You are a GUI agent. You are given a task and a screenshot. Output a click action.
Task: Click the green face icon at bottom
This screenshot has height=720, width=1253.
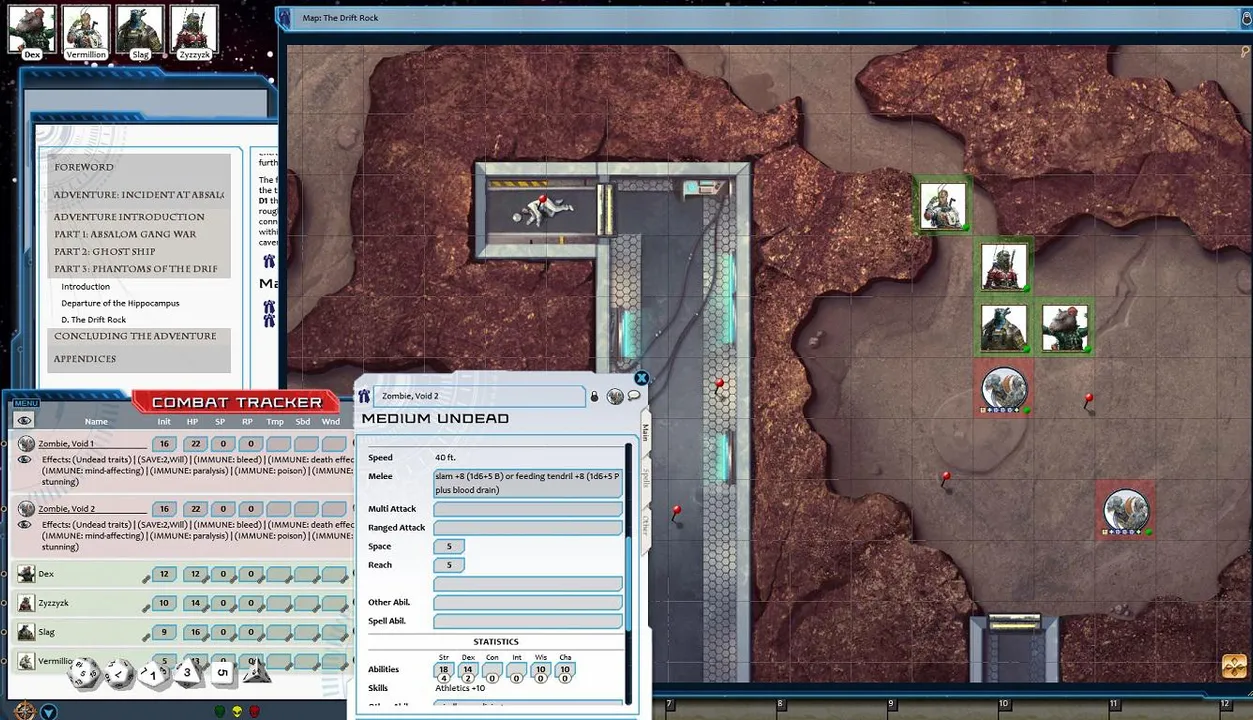[x=220, y=711]
